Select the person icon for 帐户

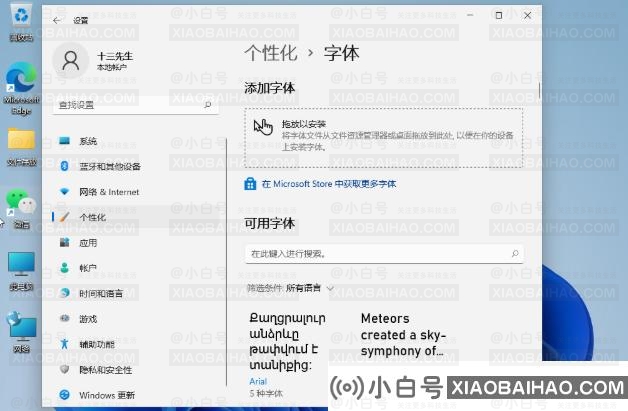coord(64,268)
